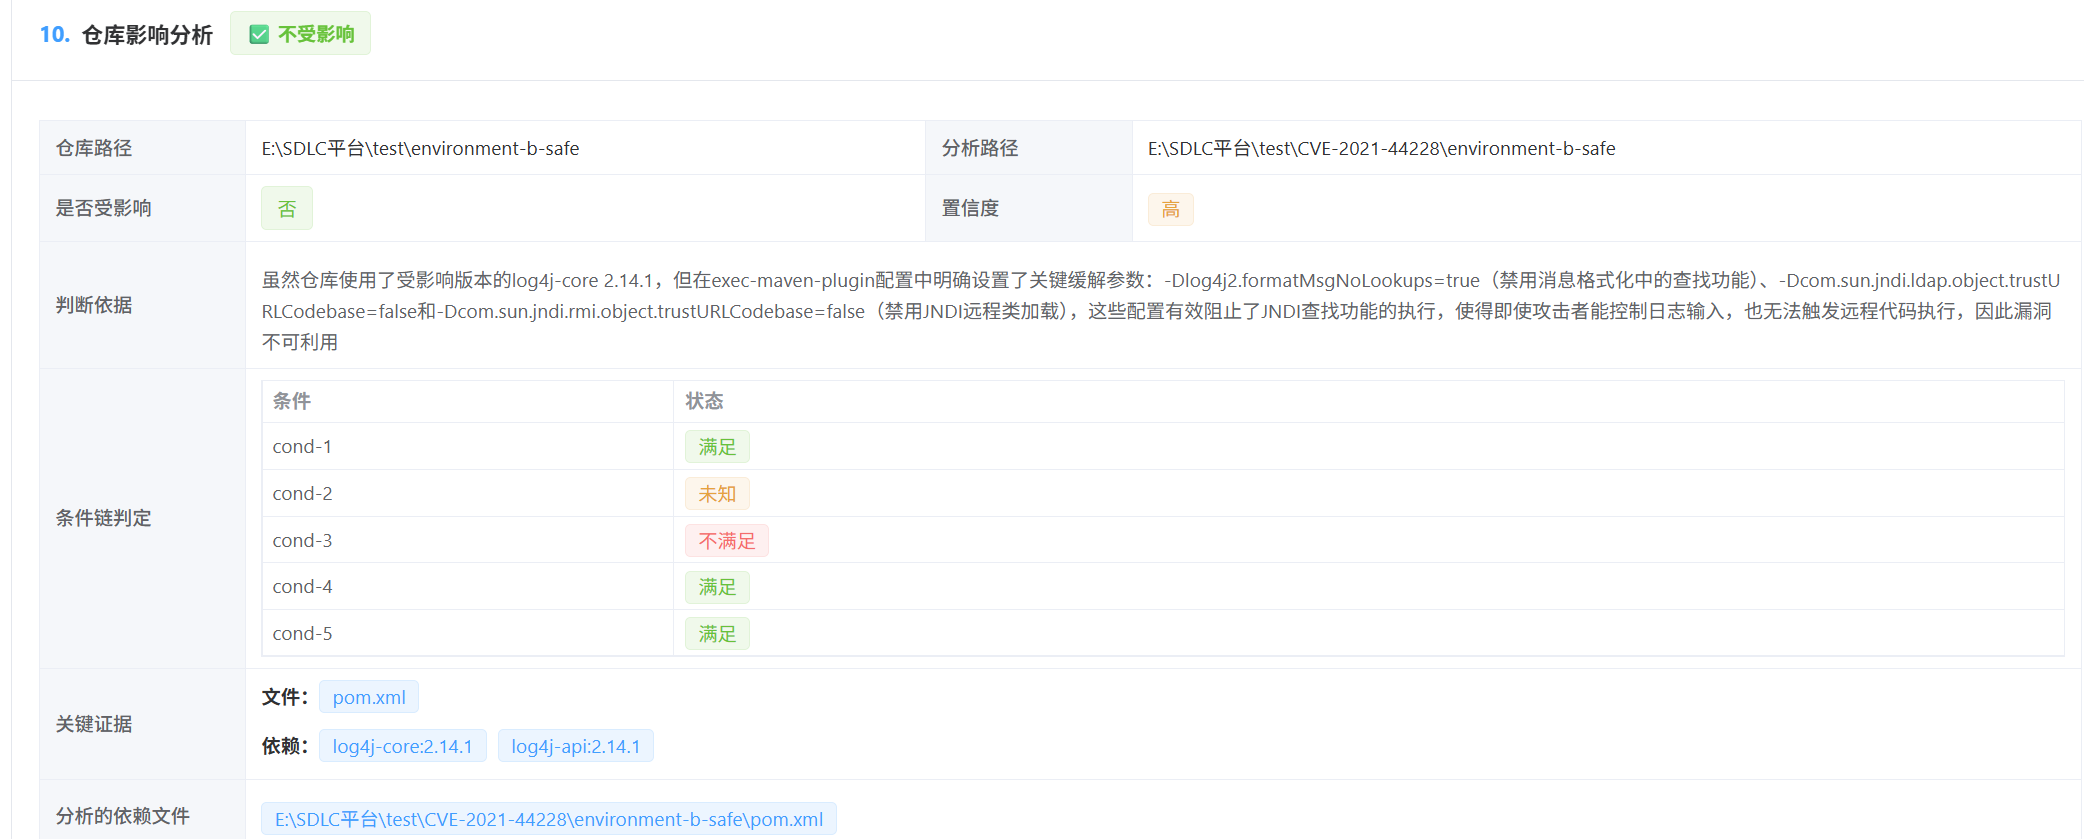Click the 满足 status tag for cond-4
The height and width of the screenshot is (839, 2084).
click(x=717, y=587)
